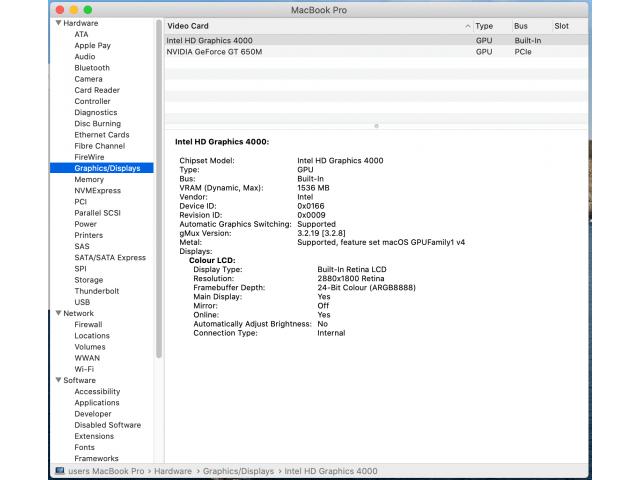Screen dimensions: 640x480
Task: Click the Type column header
Action: pyautogui.click(x=484, y=25)
